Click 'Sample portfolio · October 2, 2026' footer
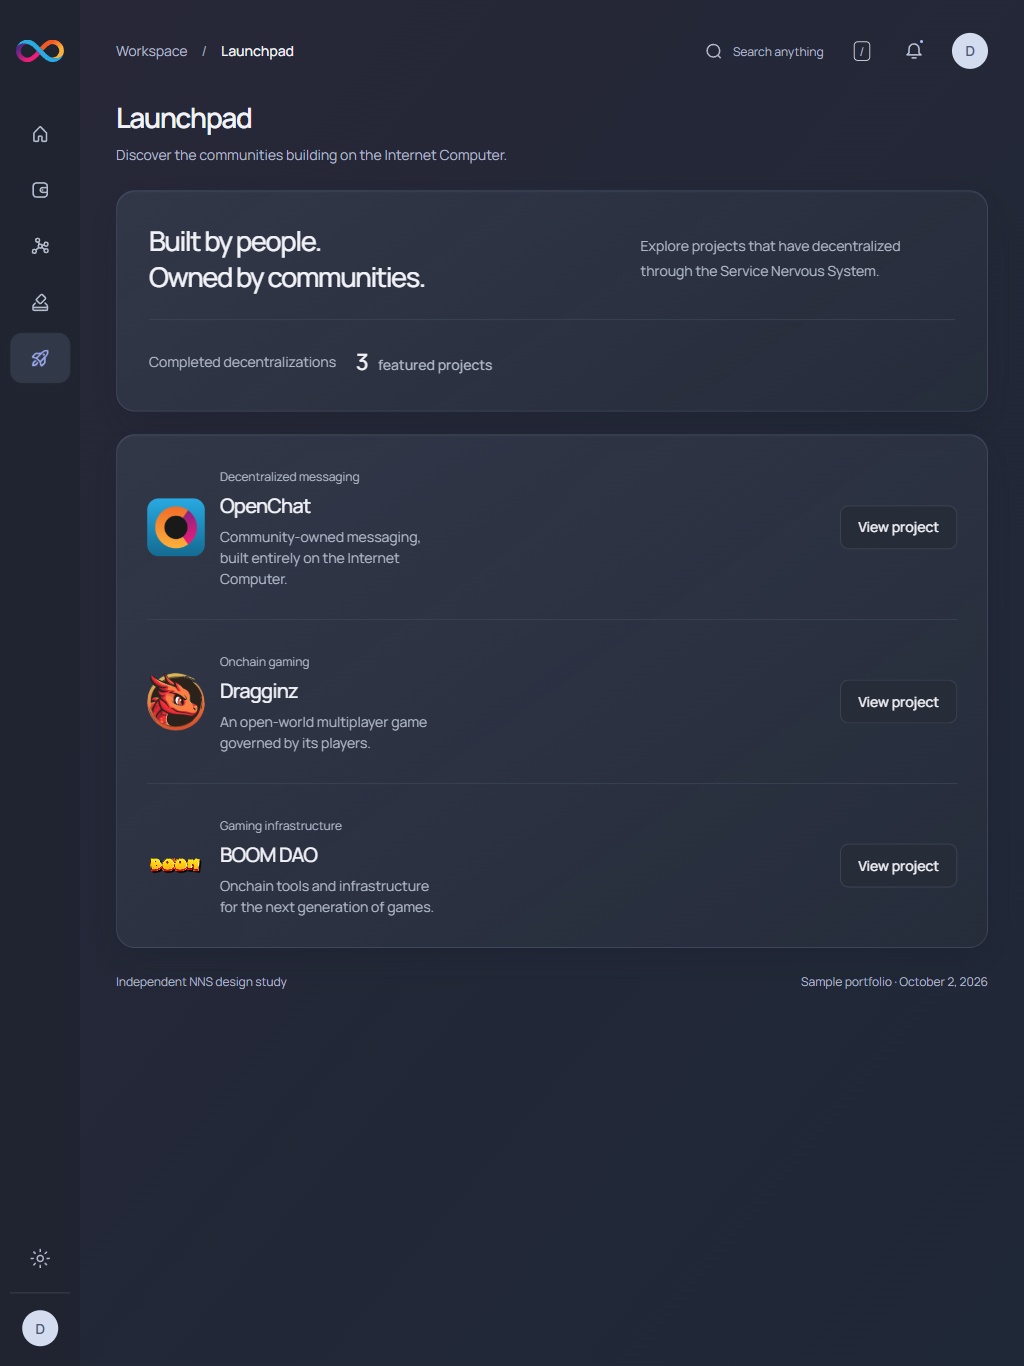This screenshot has width=1024, height=1366. click(894, 982)
